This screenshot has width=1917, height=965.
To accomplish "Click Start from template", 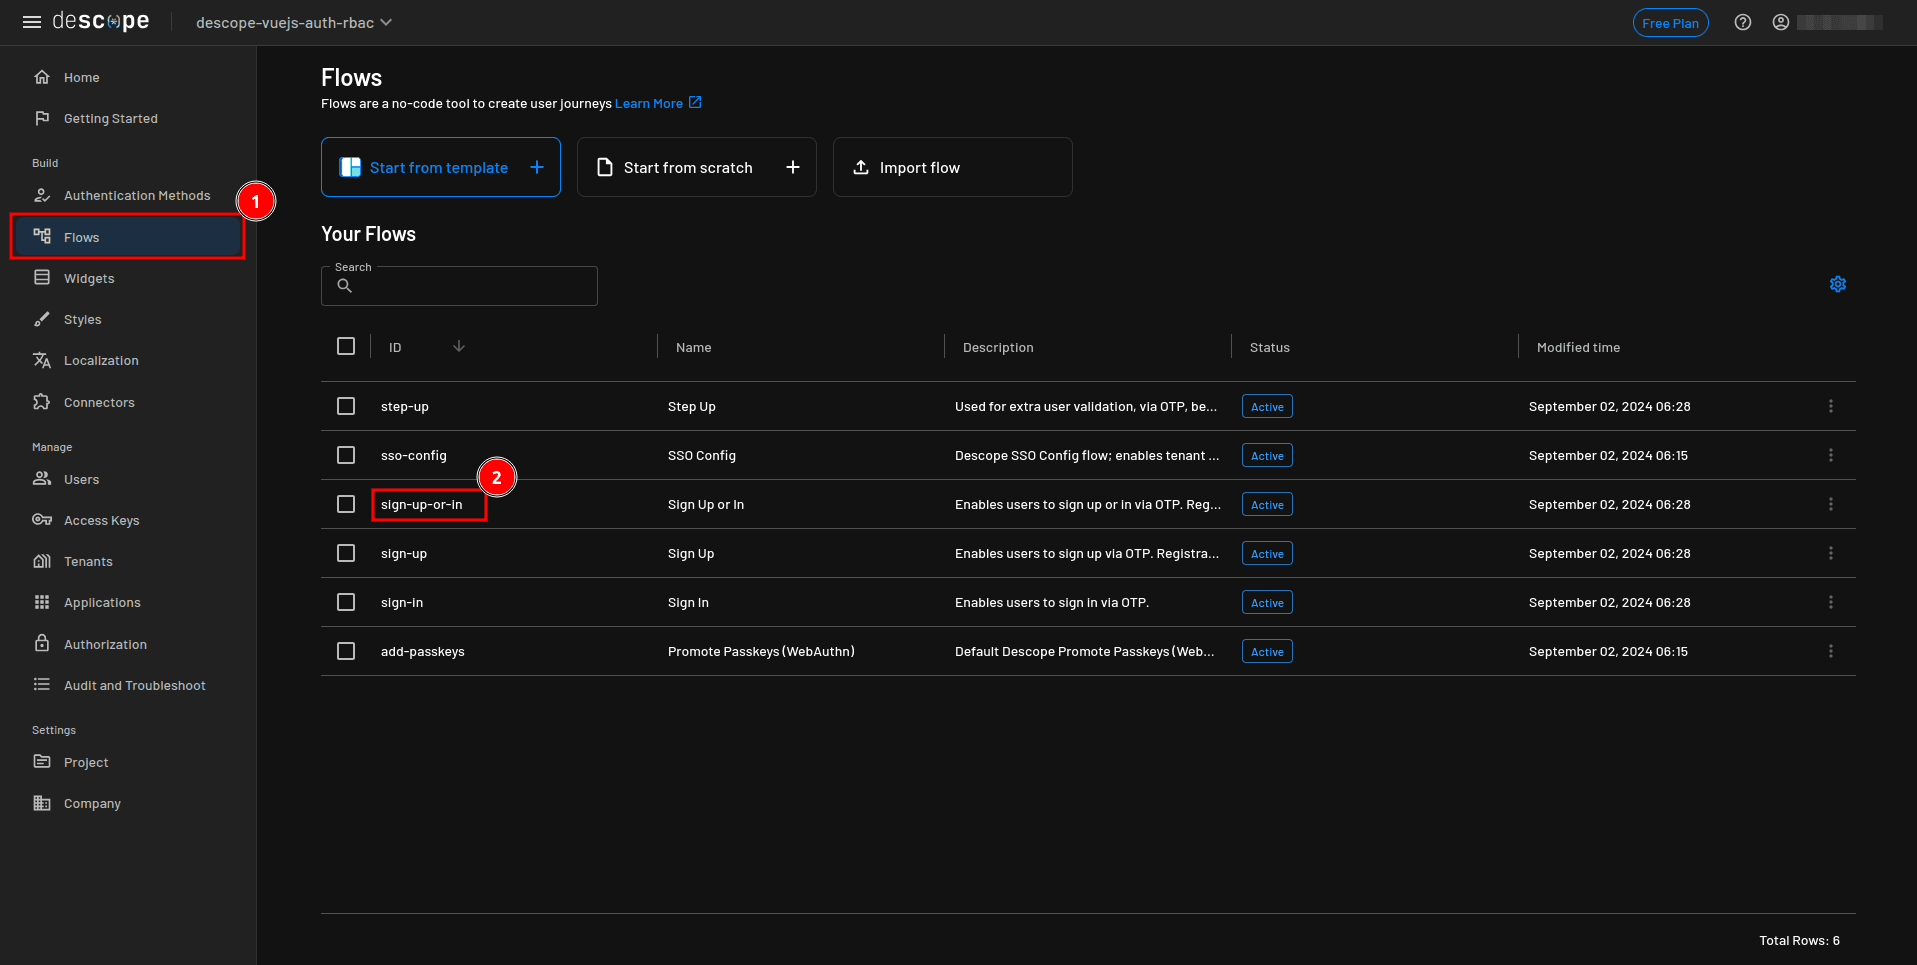I will coord(440,167).
